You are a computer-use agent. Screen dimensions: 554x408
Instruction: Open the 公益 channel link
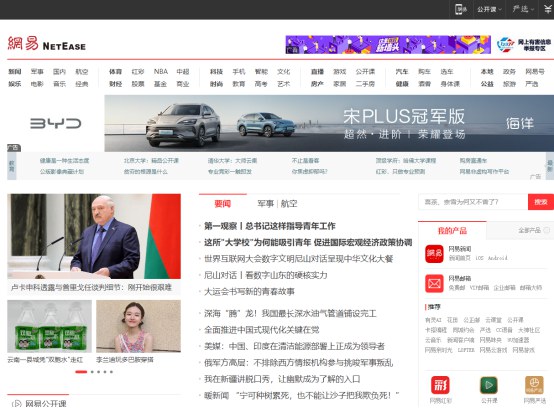(x=487, y=84)
